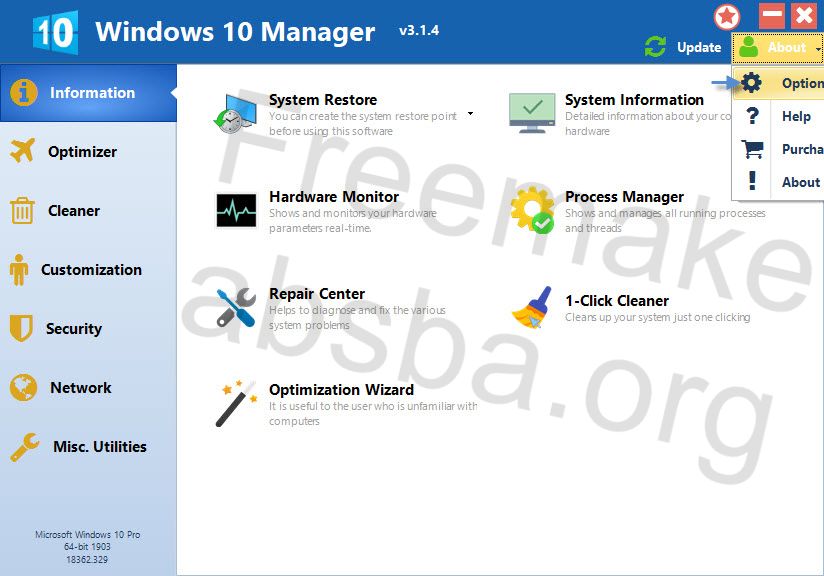Click the Options gear icon in menu
824x576 pixels.
(751, 83)
